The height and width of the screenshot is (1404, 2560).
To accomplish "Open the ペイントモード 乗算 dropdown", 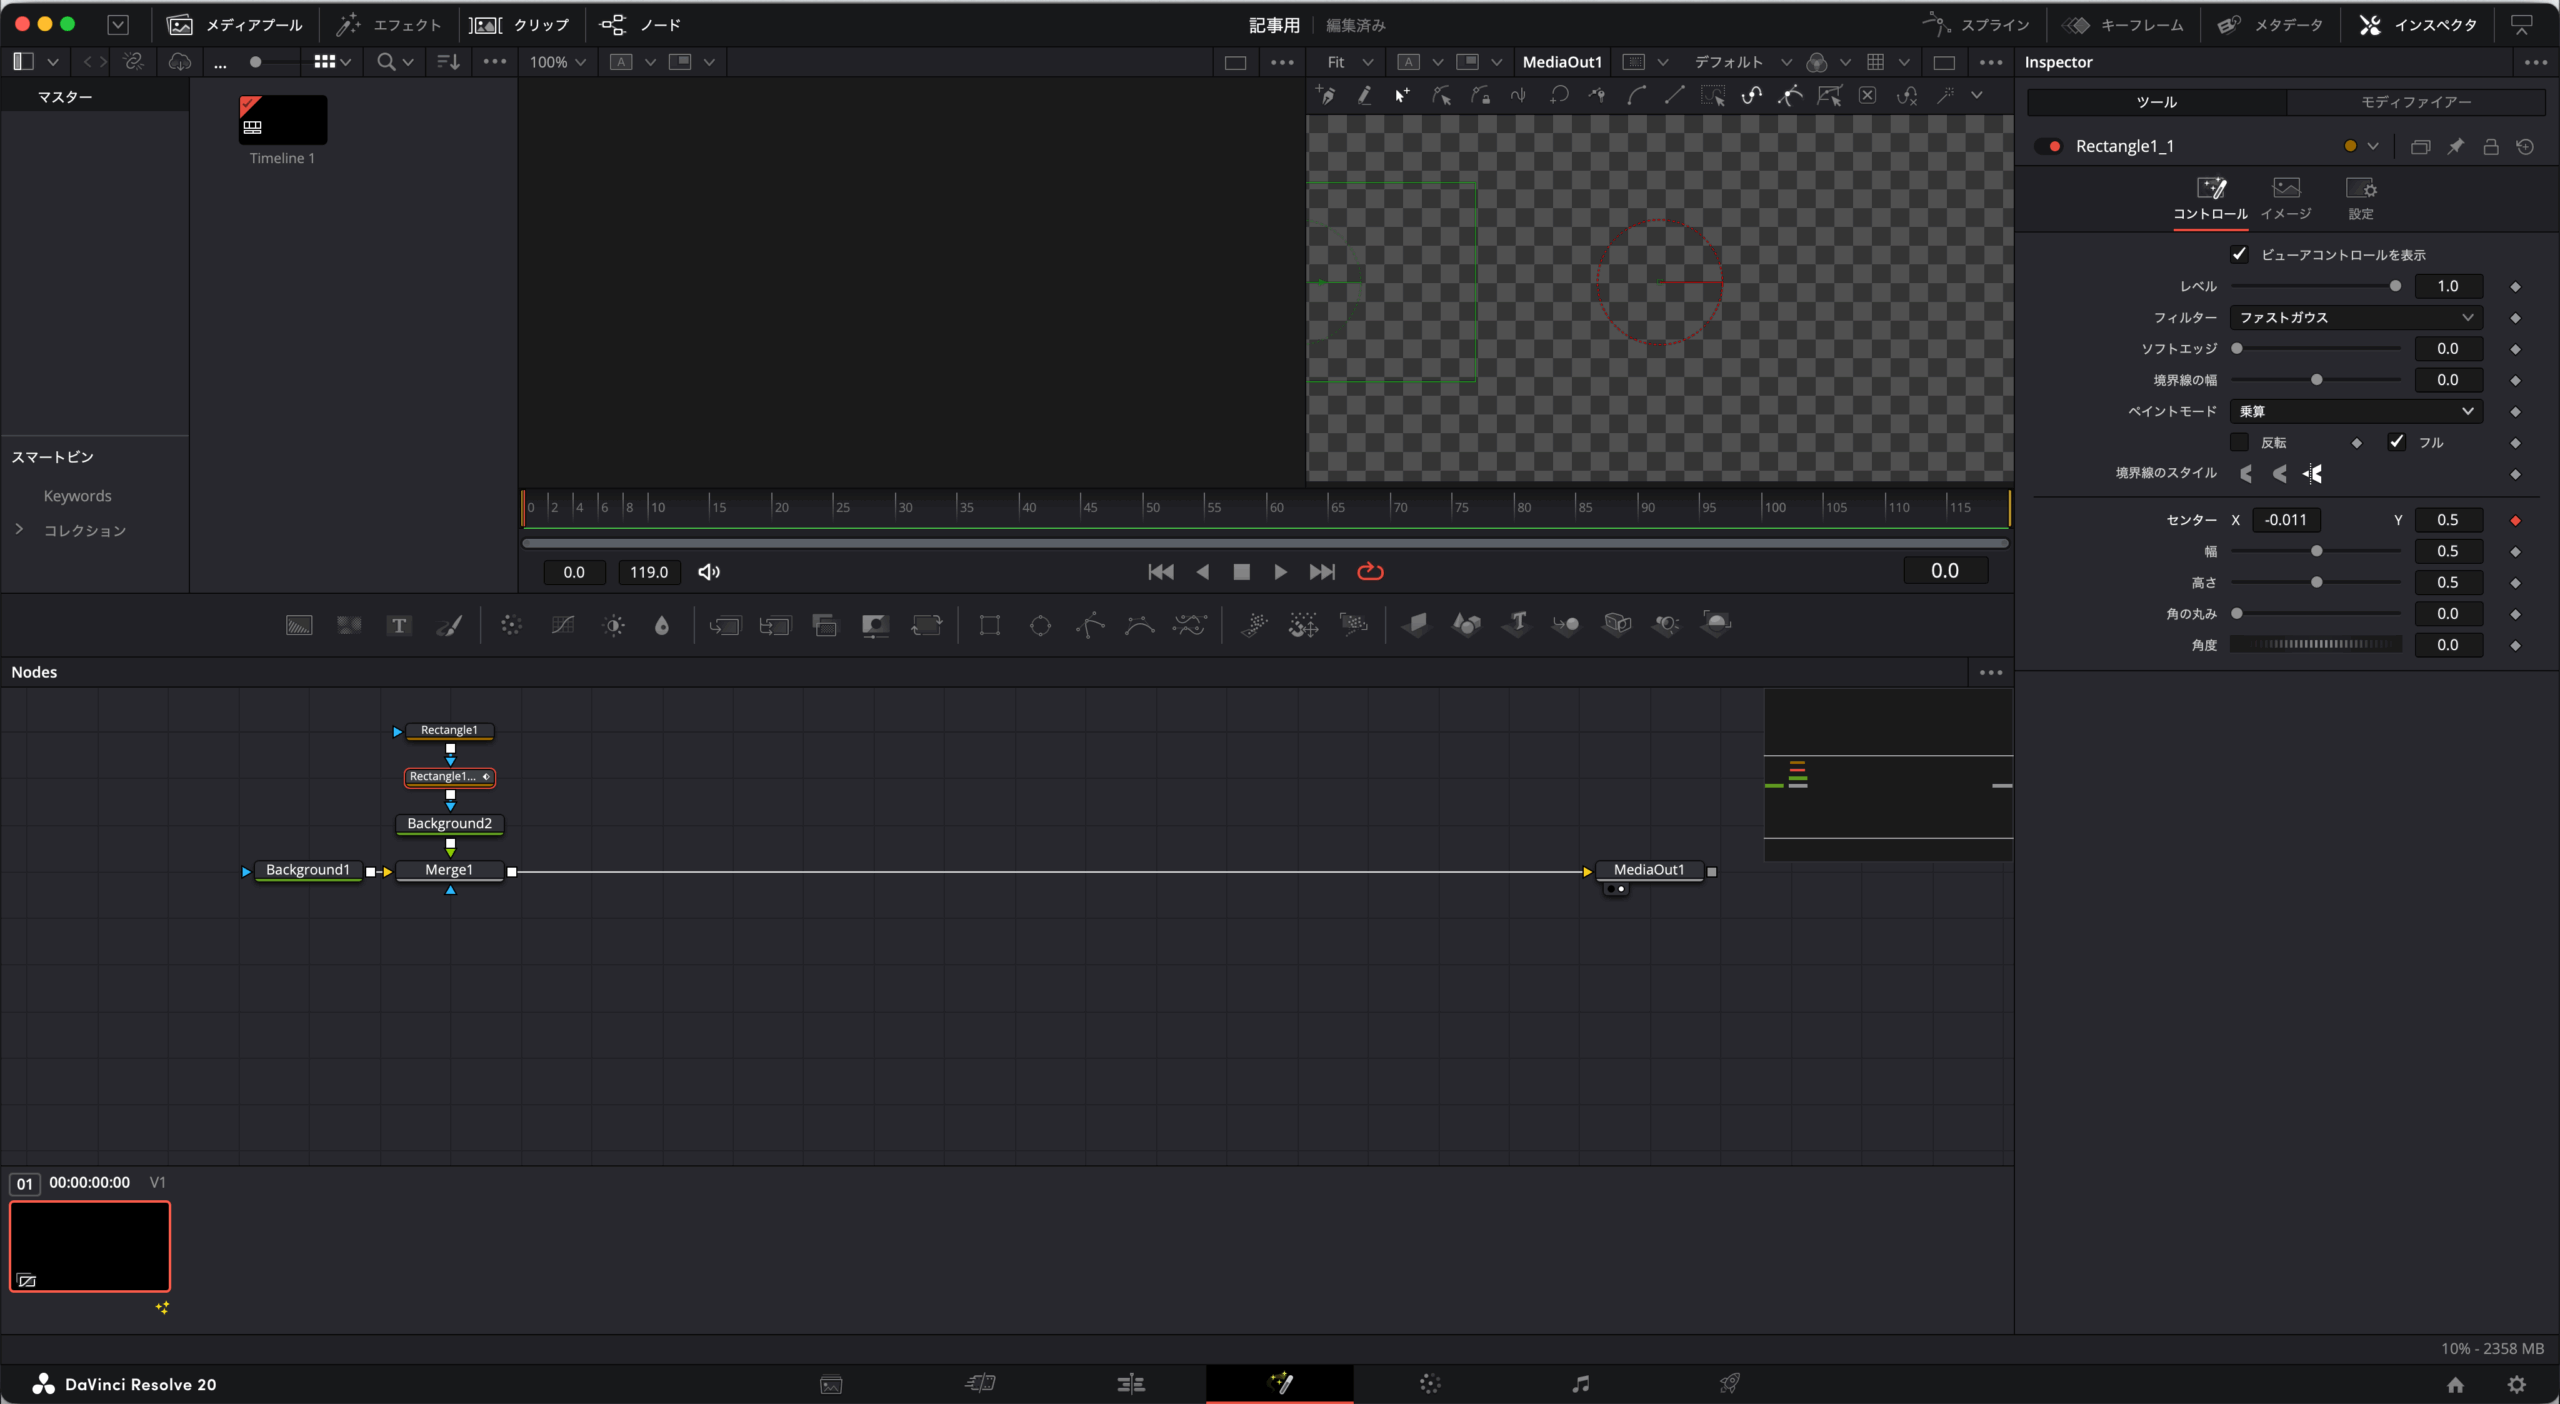I will point(2355,411).
